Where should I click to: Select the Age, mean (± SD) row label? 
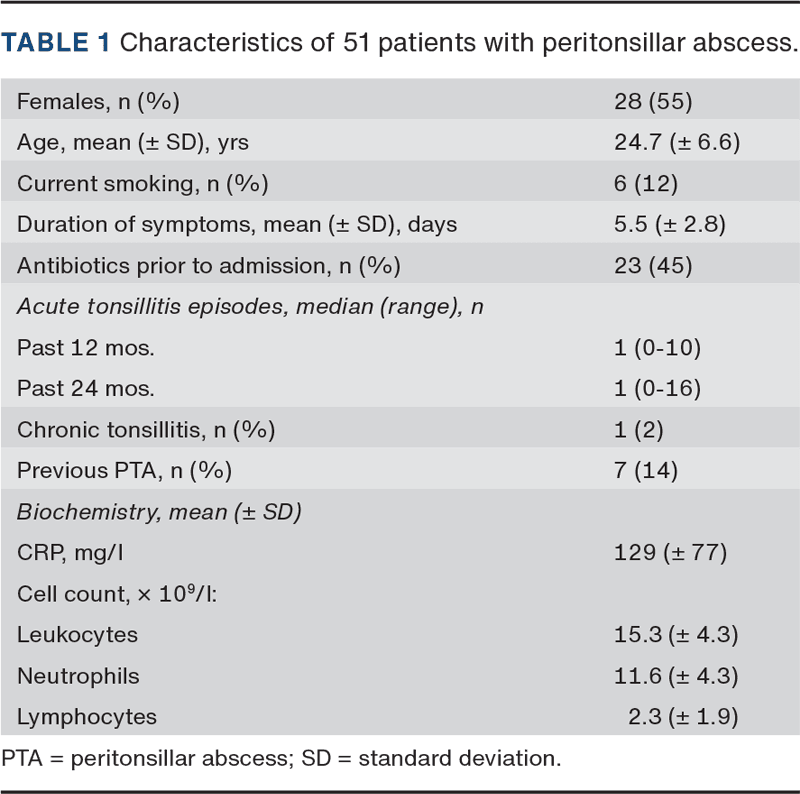133,143
